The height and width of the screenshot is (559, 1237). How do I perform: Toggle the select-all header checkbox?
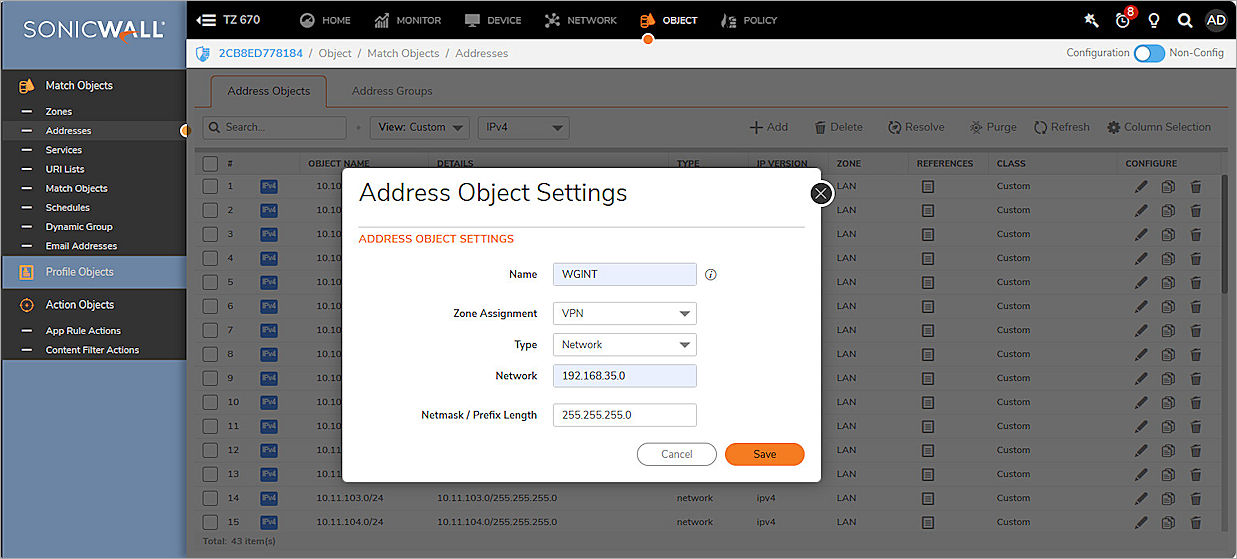click(x=210, y=163)
